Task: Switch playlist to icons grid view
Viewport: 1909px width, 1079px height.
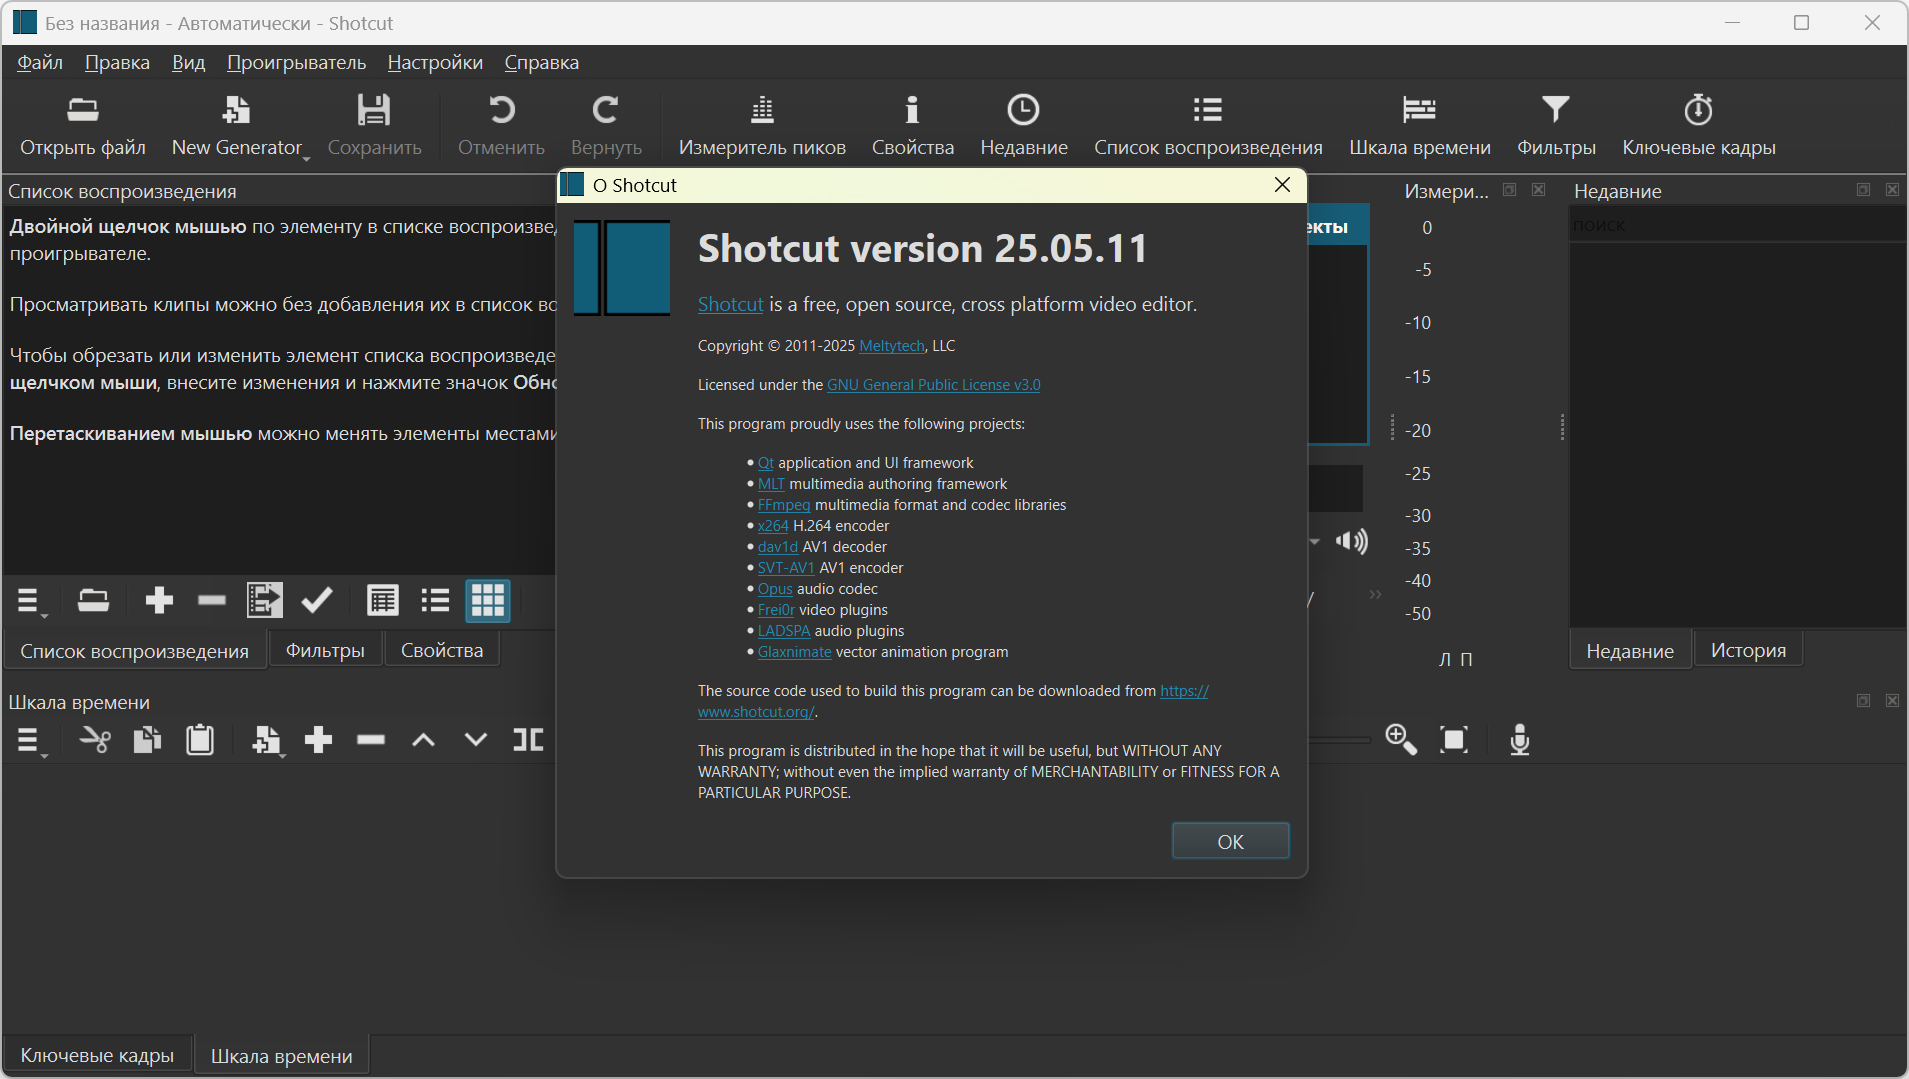Action: tap(488, 601)
